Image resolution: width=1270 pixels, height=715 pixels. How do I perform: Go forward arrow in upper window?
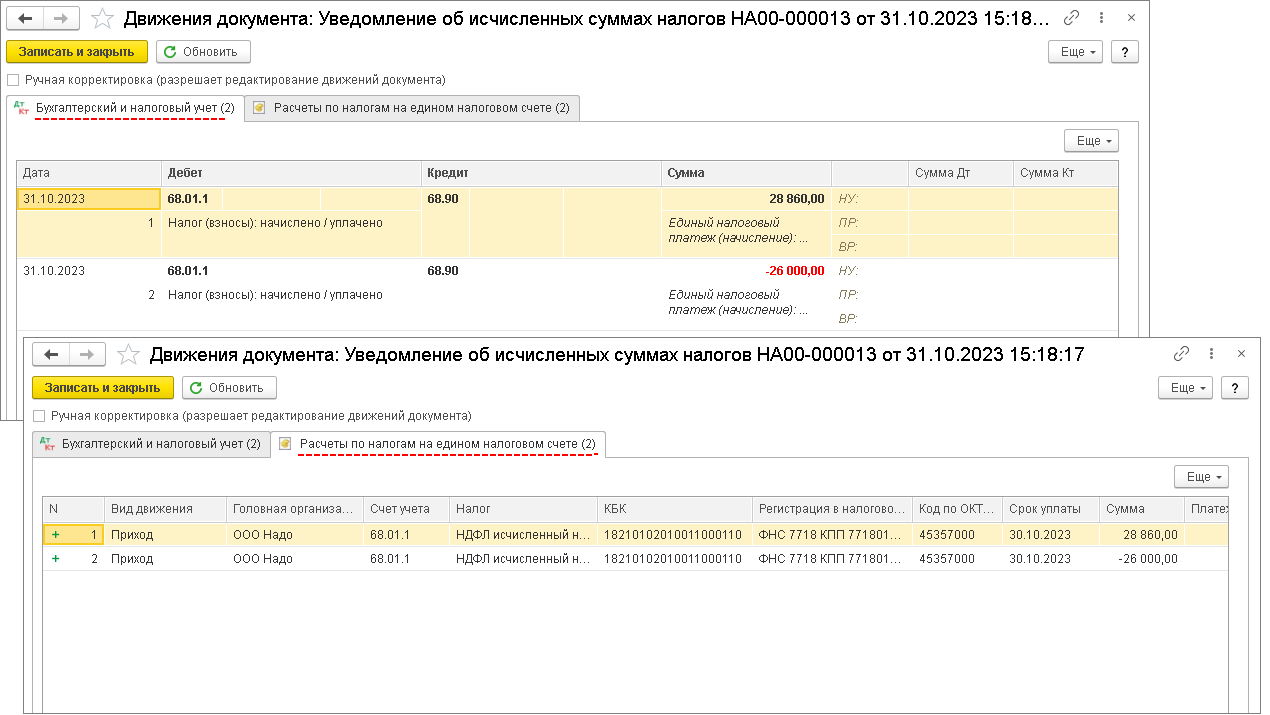tap(62, 18)
